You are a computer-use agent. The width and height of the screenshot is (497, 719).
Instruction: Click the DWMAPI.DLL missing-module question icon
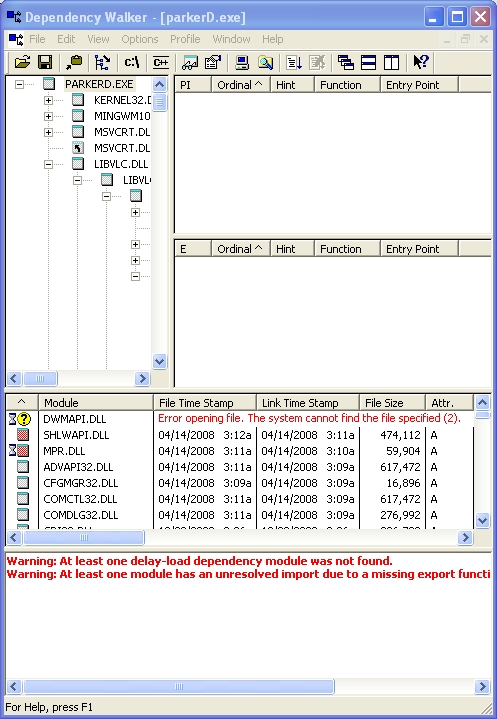point(24,419)
